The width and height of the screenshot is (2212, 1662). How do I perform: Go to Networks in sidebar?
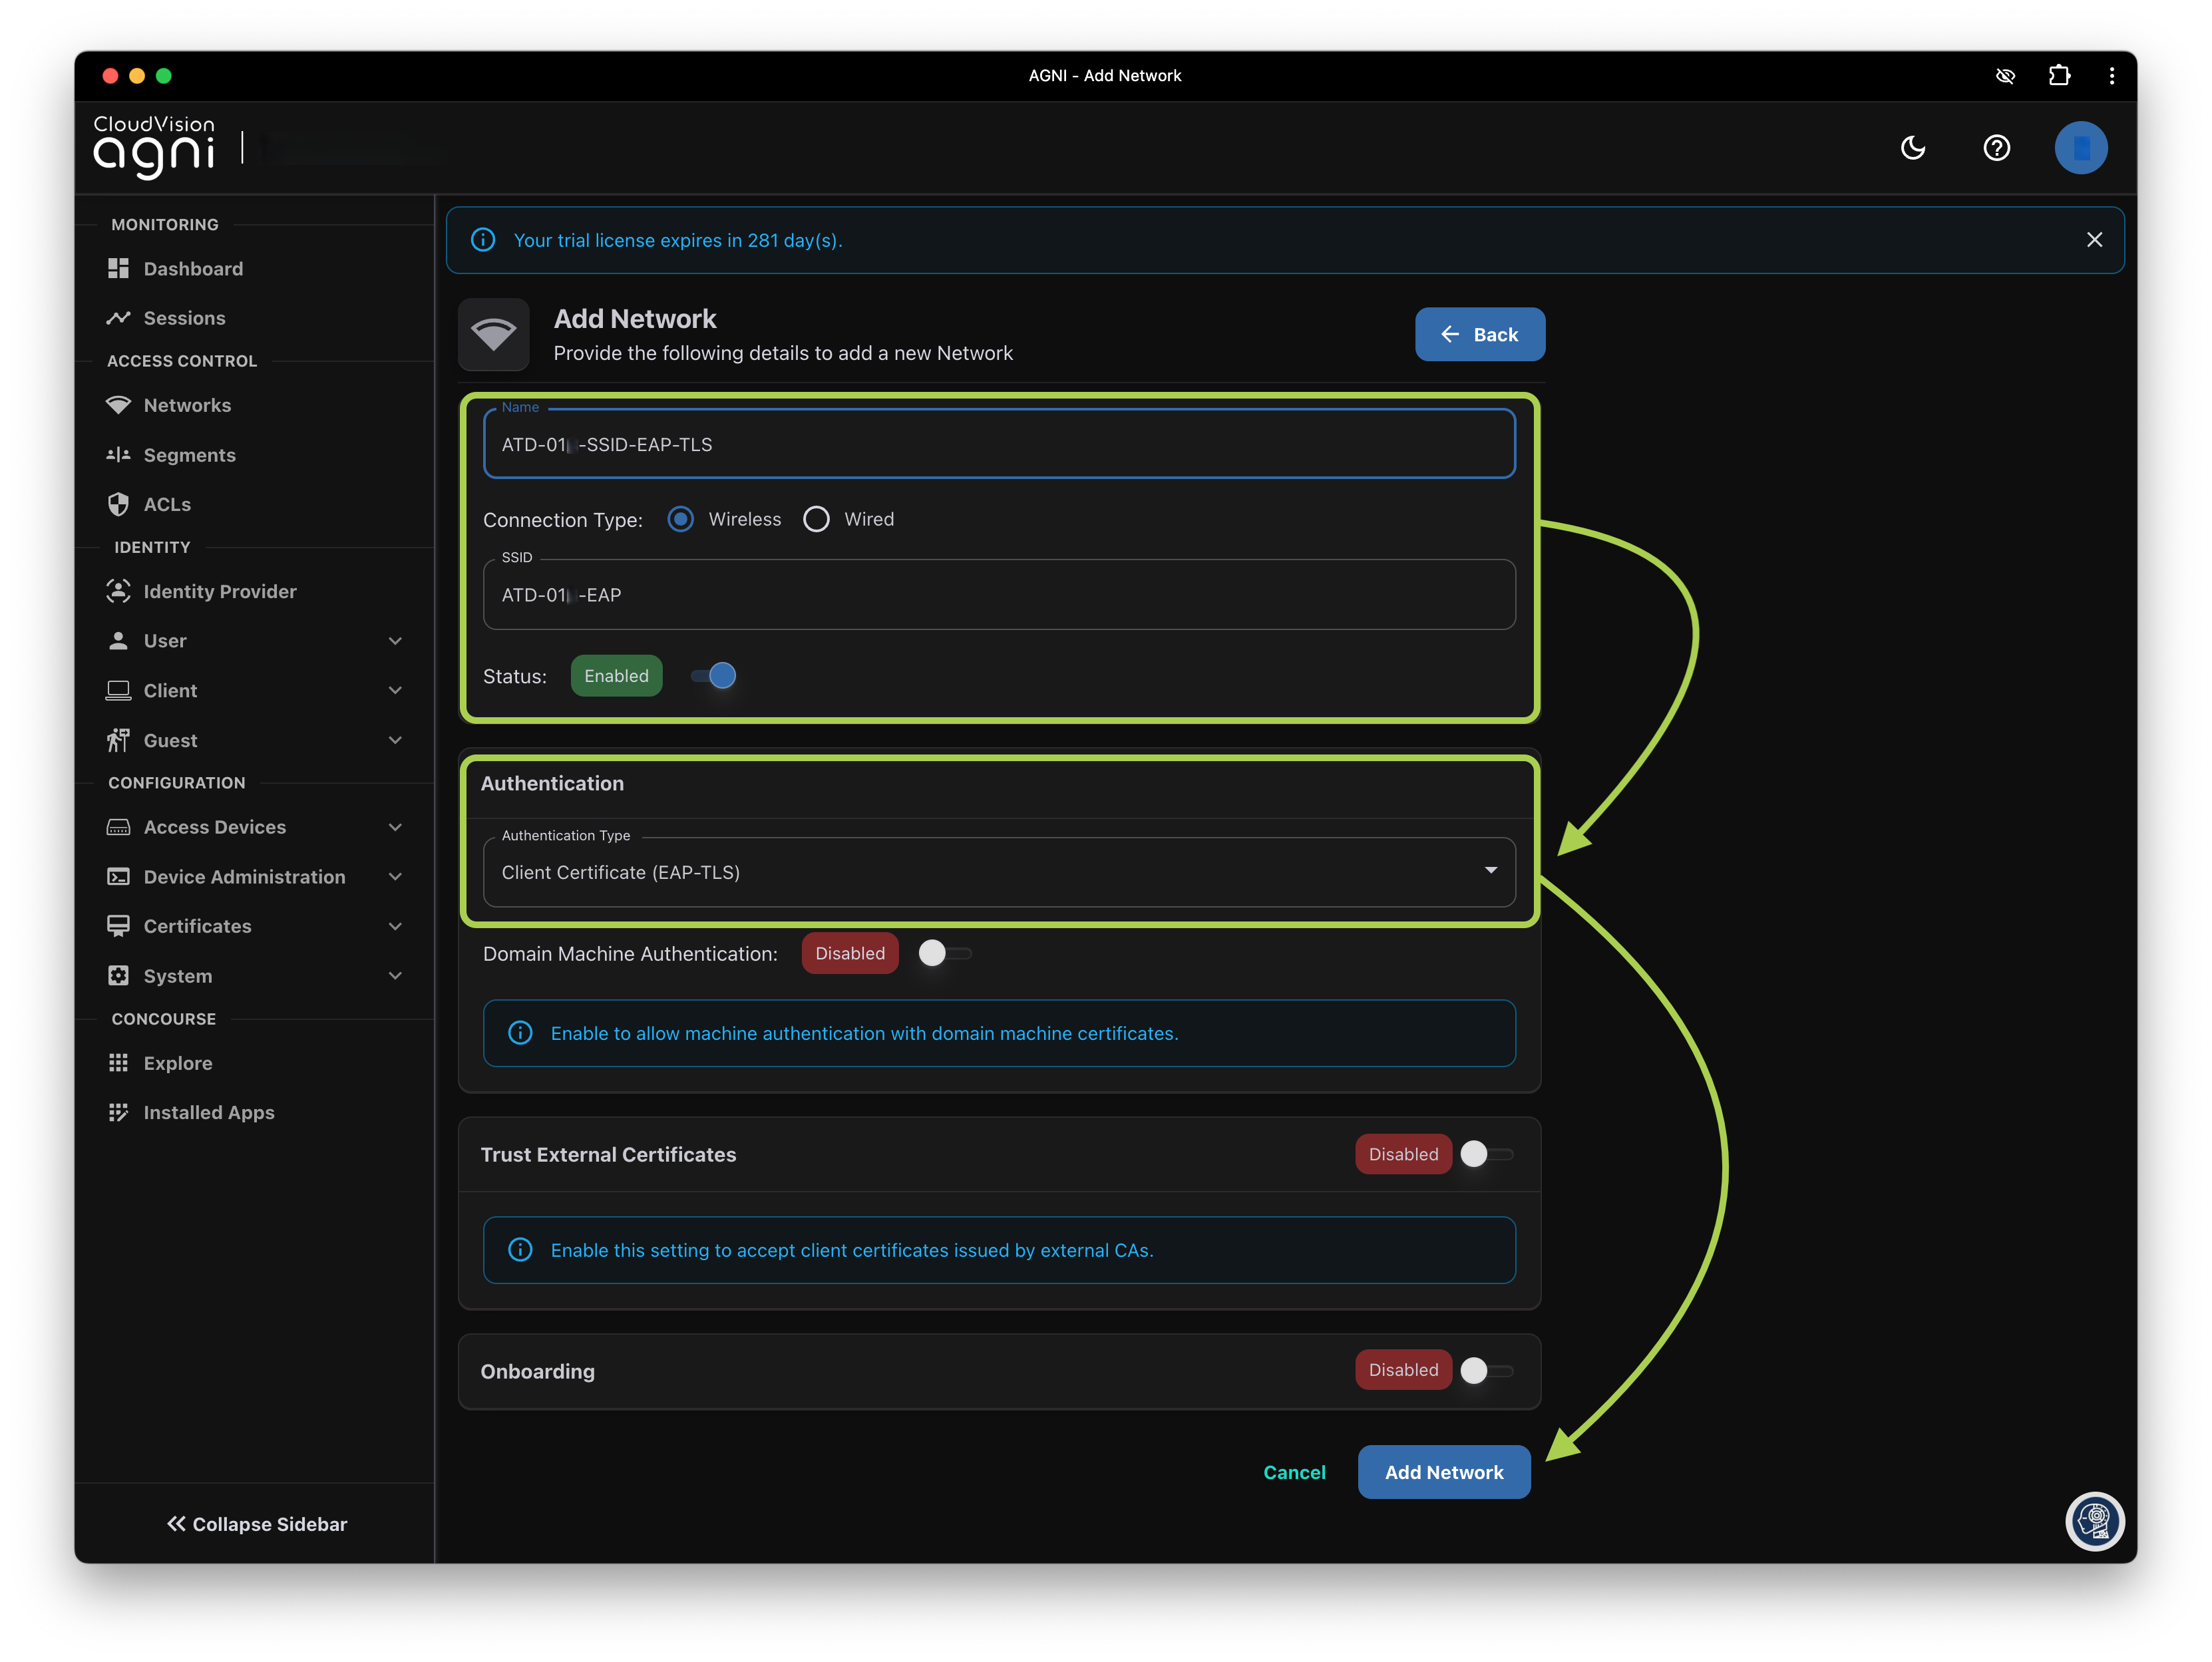click(x=187, y=405)
